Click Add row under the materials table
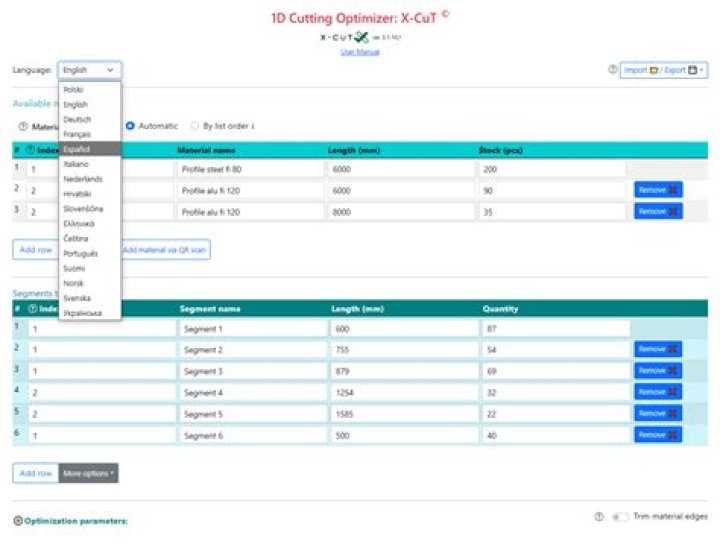The width and height of the screenshot is (720, 547). pyautogui.click(x=35, y=250)
